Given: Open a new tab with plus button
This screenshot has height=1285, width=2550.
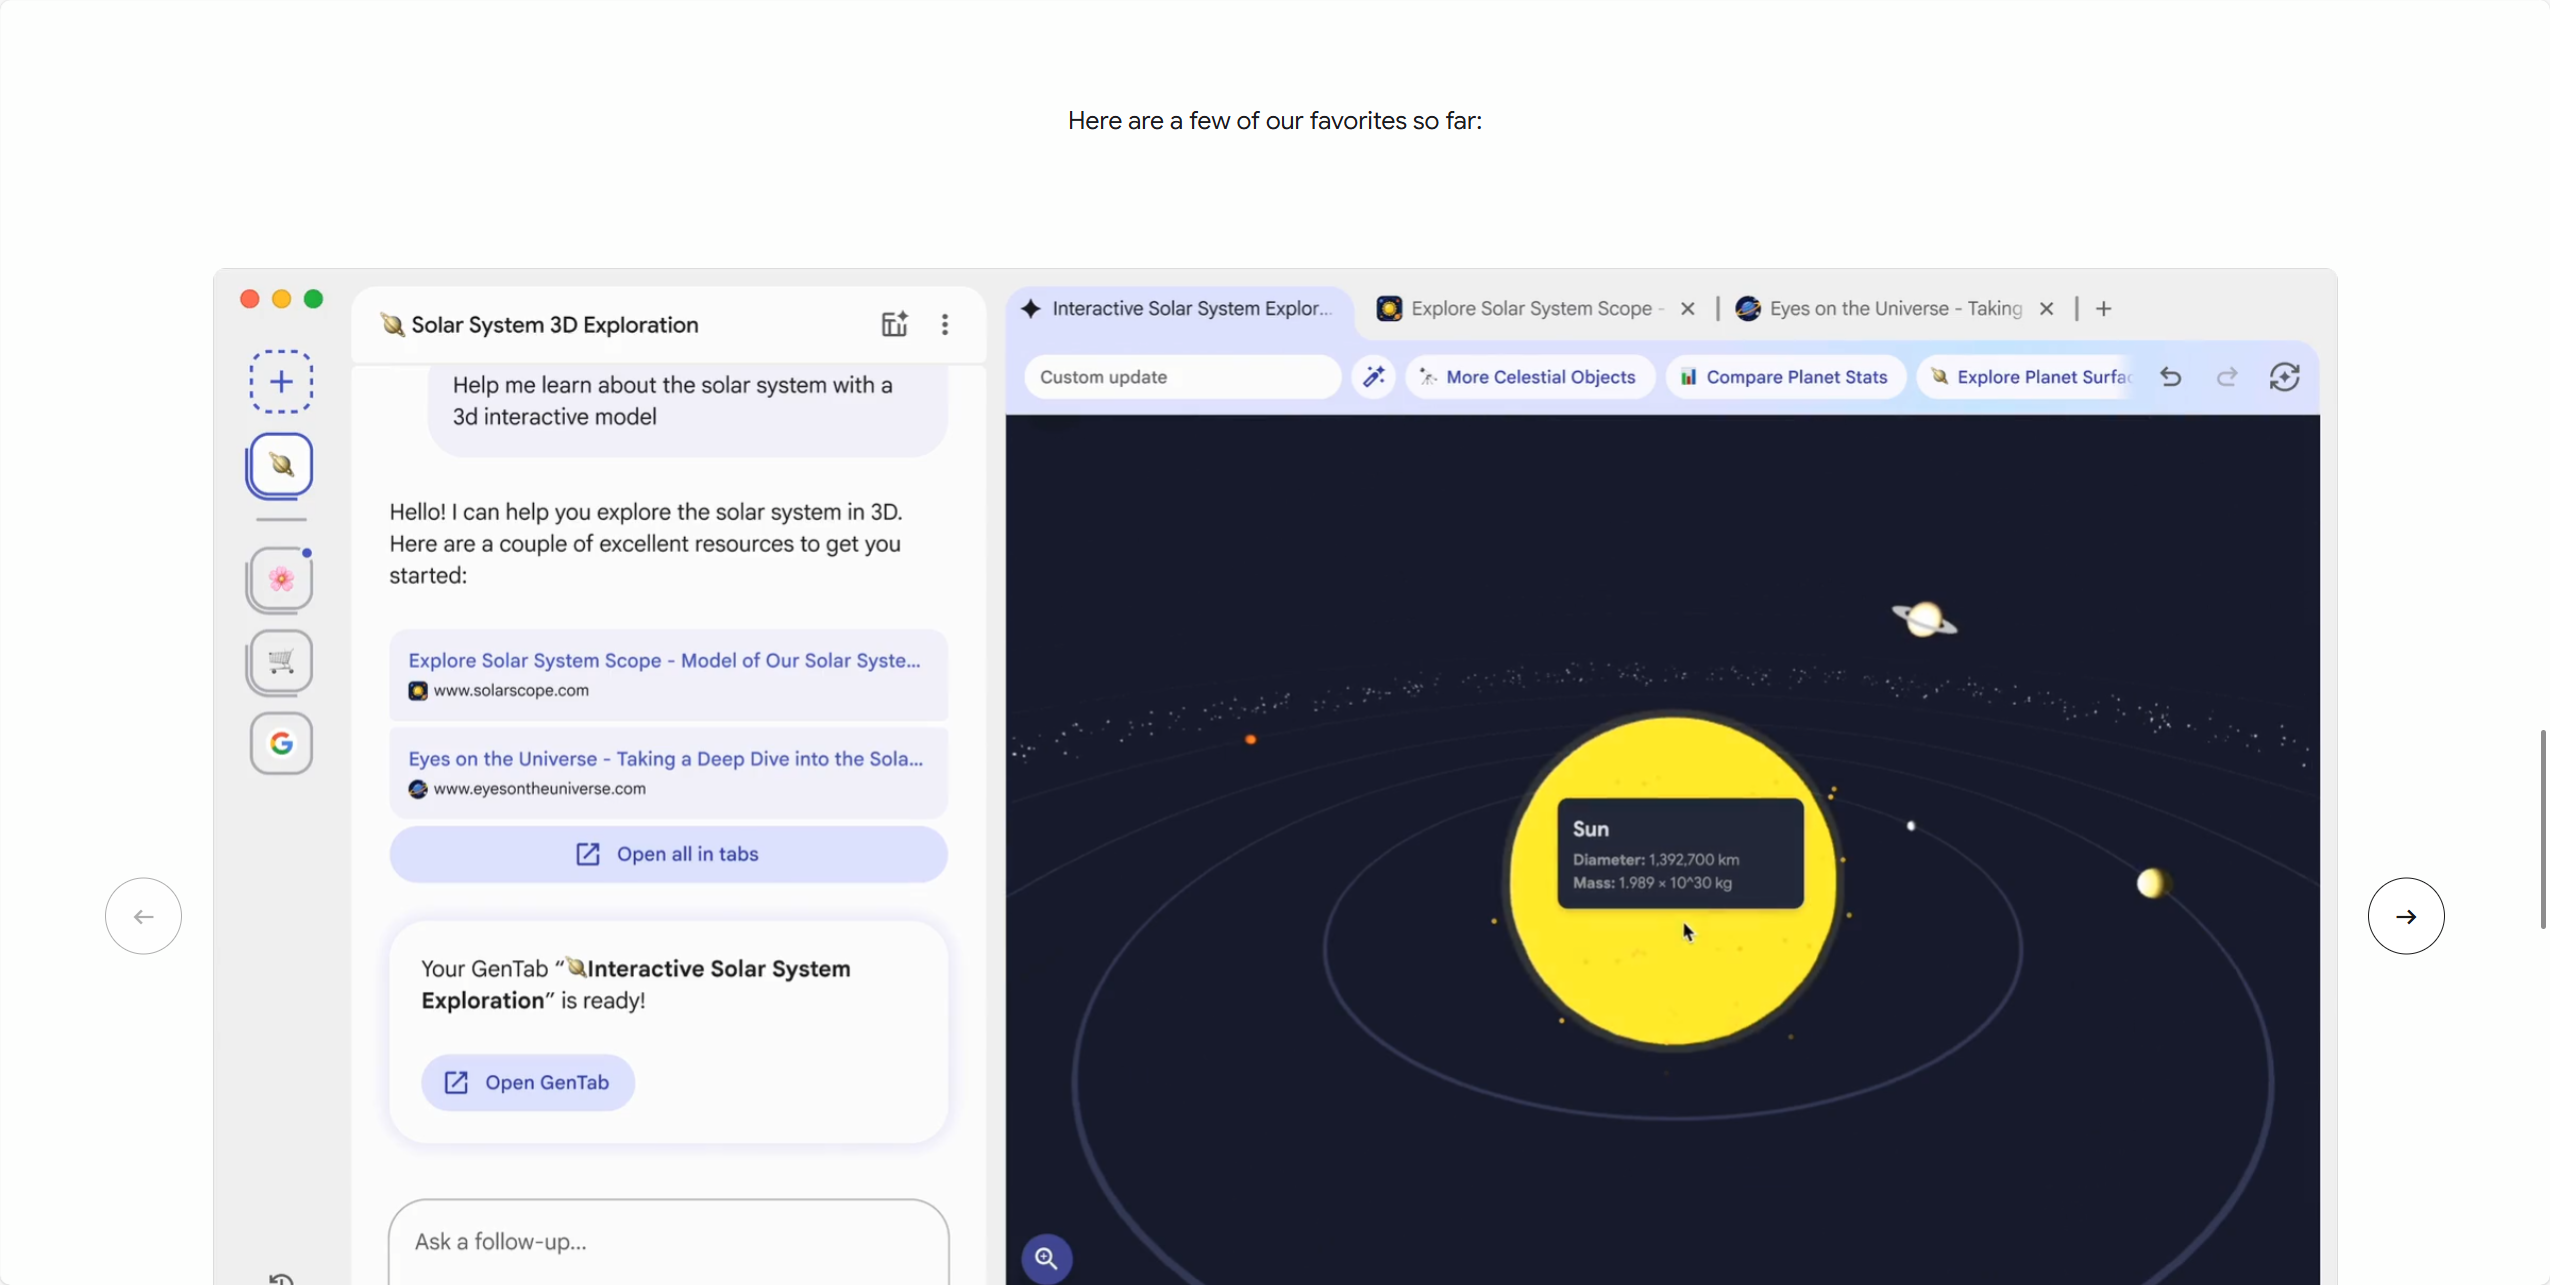Looking at the screenshot, I should point(2104,309).
